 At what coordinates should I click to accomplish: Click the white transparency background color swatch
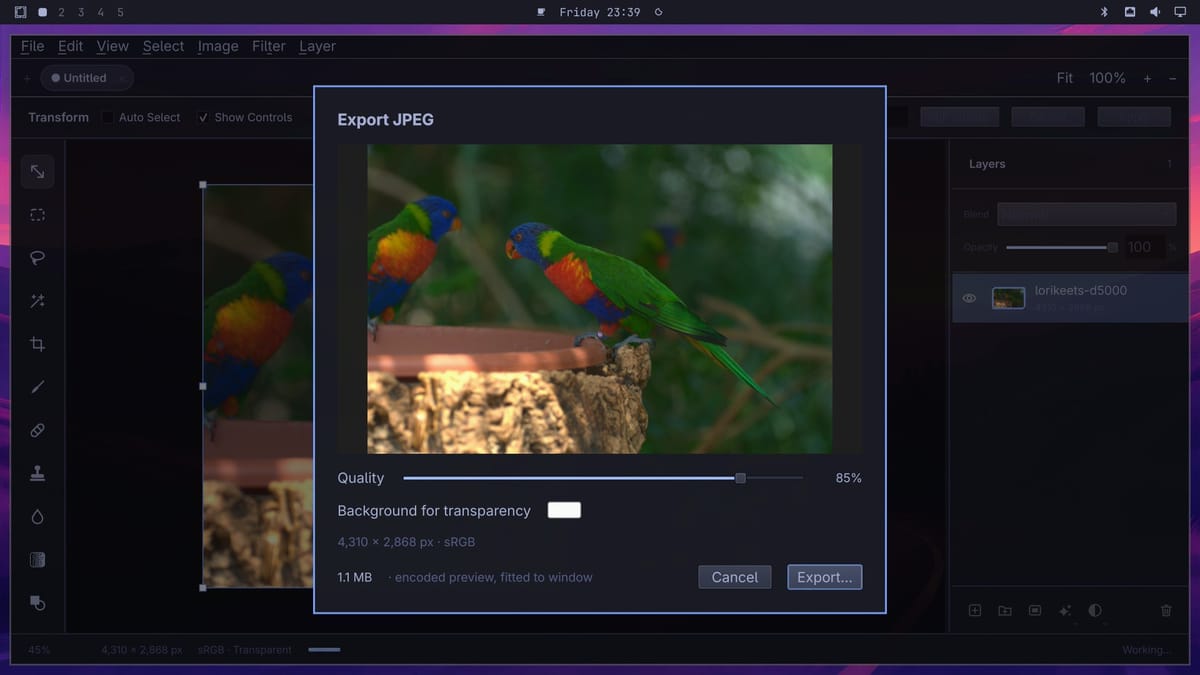tap(564, 510)
